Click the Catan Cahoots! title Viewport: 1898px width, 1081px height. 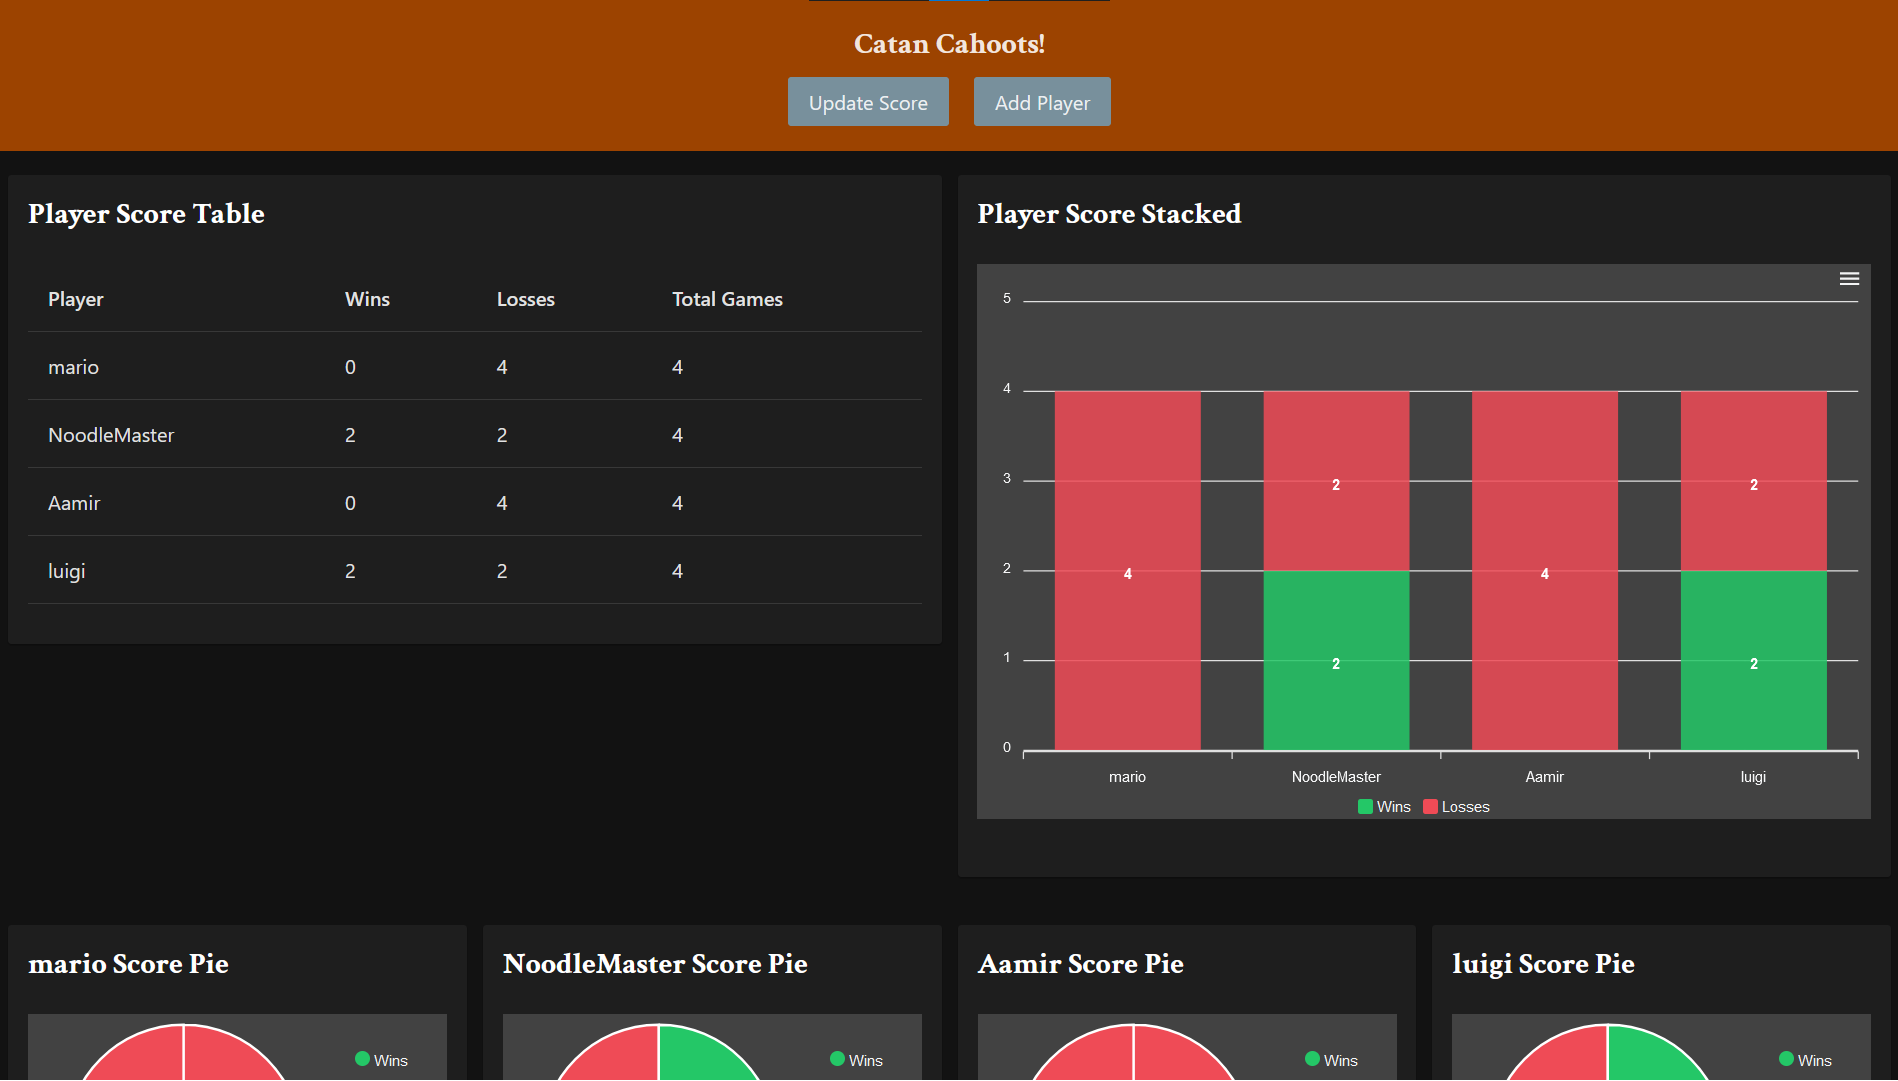pos(949,44)
